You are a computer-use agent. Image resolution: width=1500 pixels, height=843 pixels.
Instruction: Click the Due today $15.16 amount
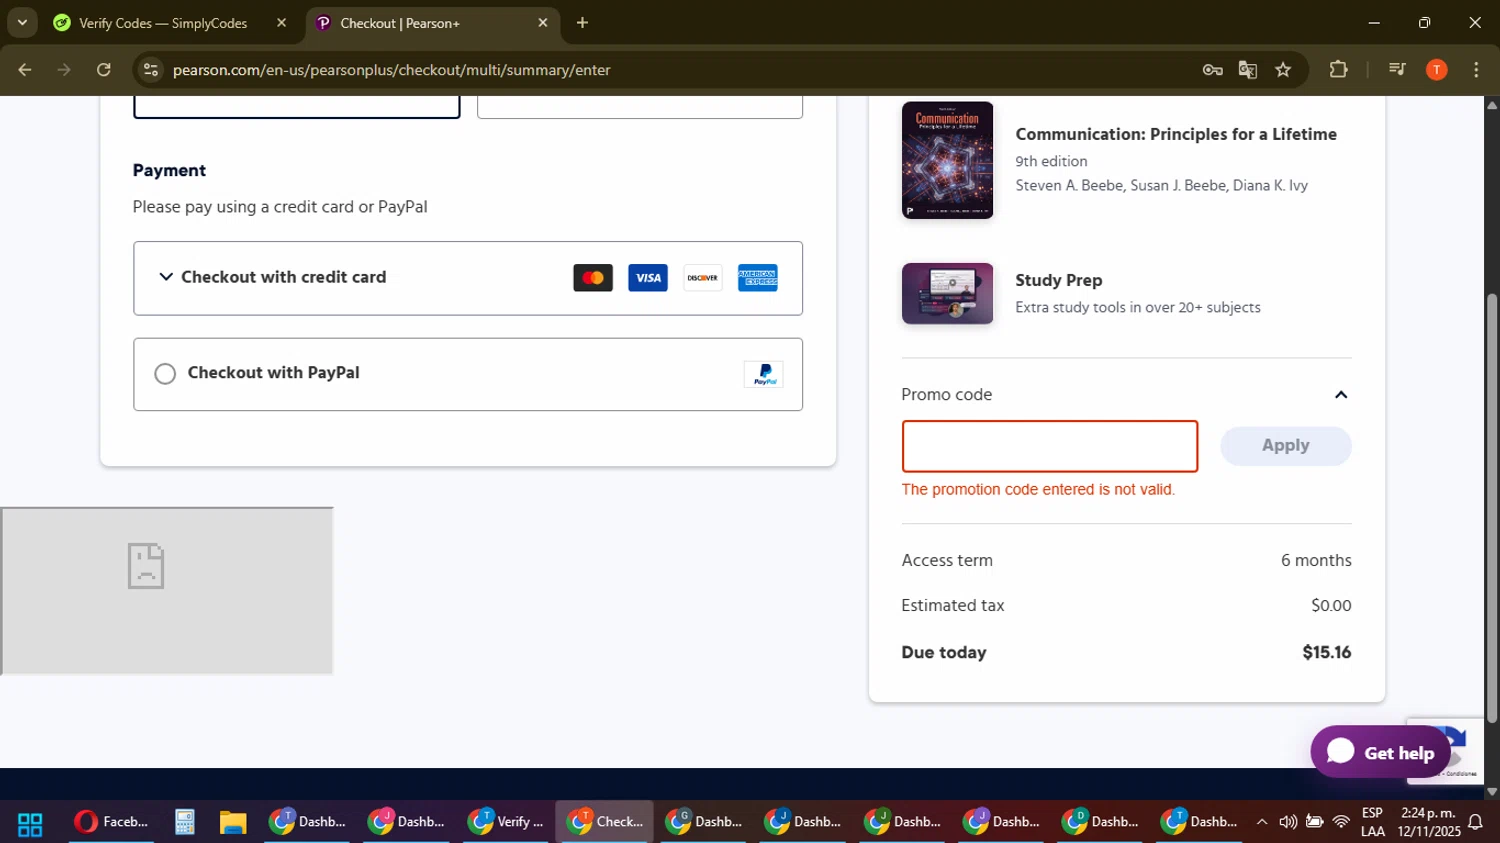click(1327, 652)
